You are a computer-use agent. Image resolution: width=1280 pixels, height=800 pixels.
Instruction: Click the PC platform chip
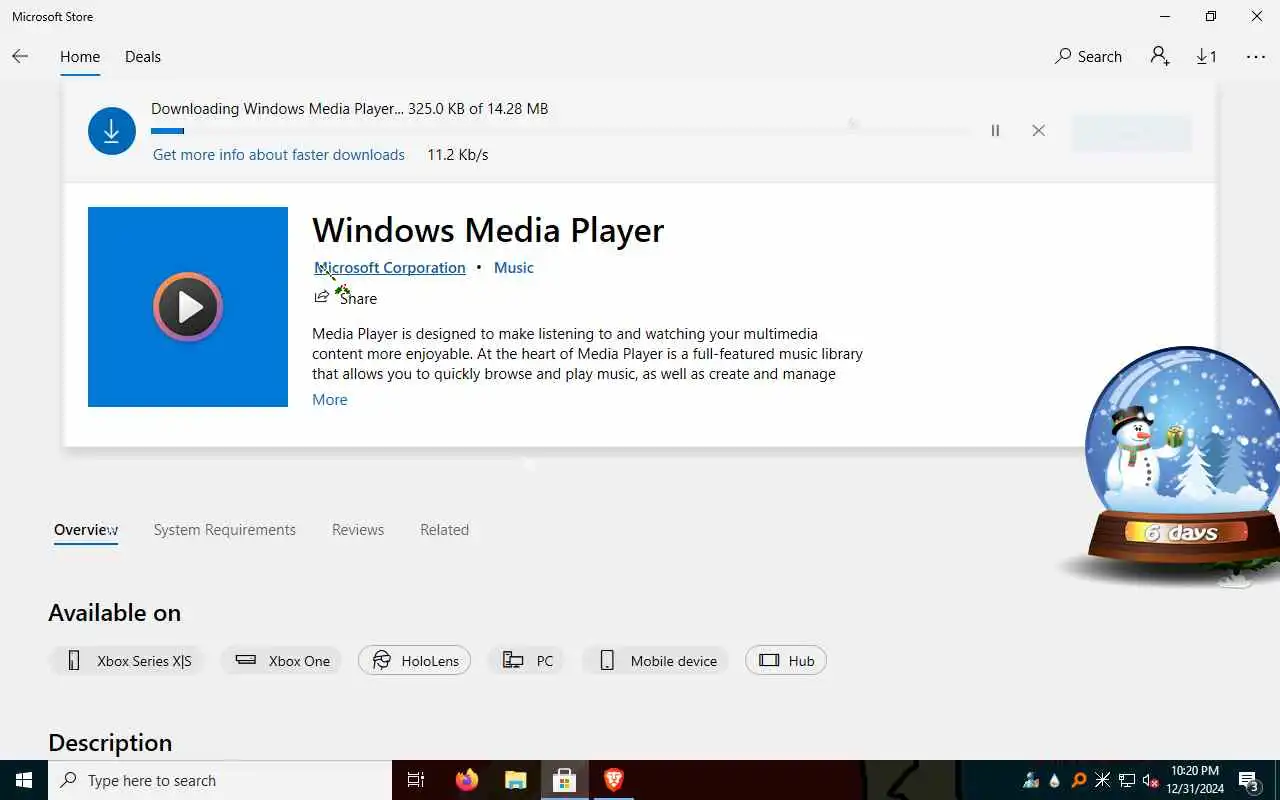tap(526, 661)
